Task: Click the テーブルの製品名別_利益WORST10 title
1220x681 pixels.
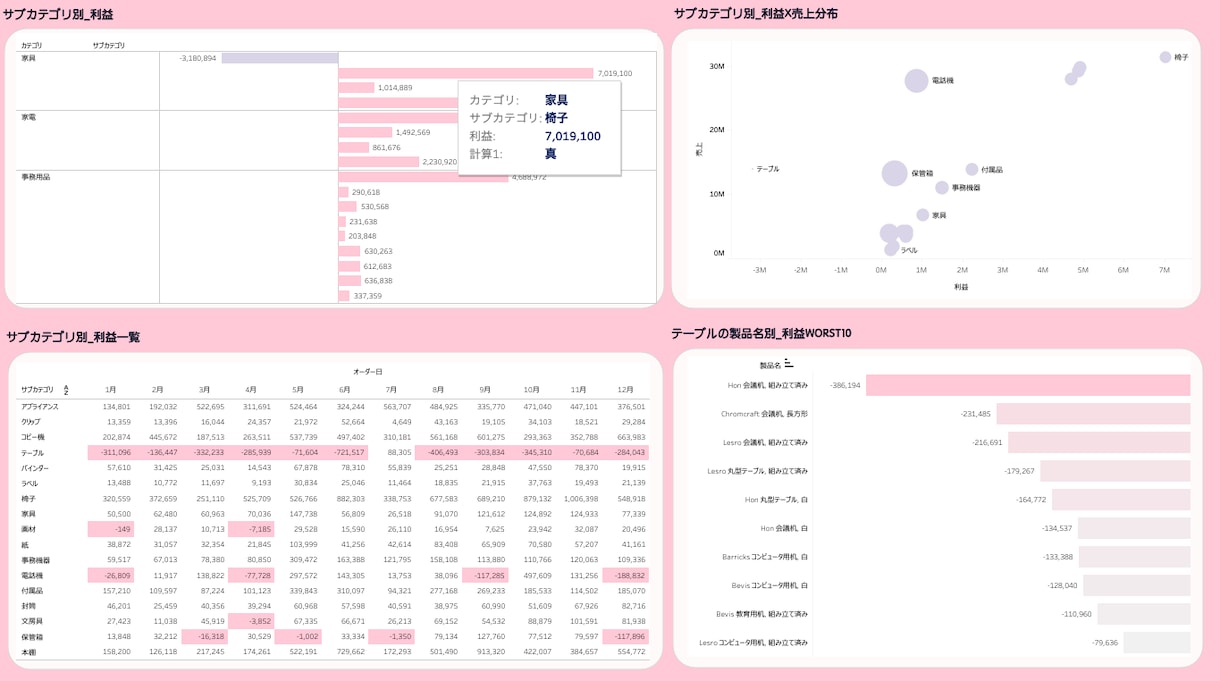Action: pyautogui.click(x=761, y=333)
